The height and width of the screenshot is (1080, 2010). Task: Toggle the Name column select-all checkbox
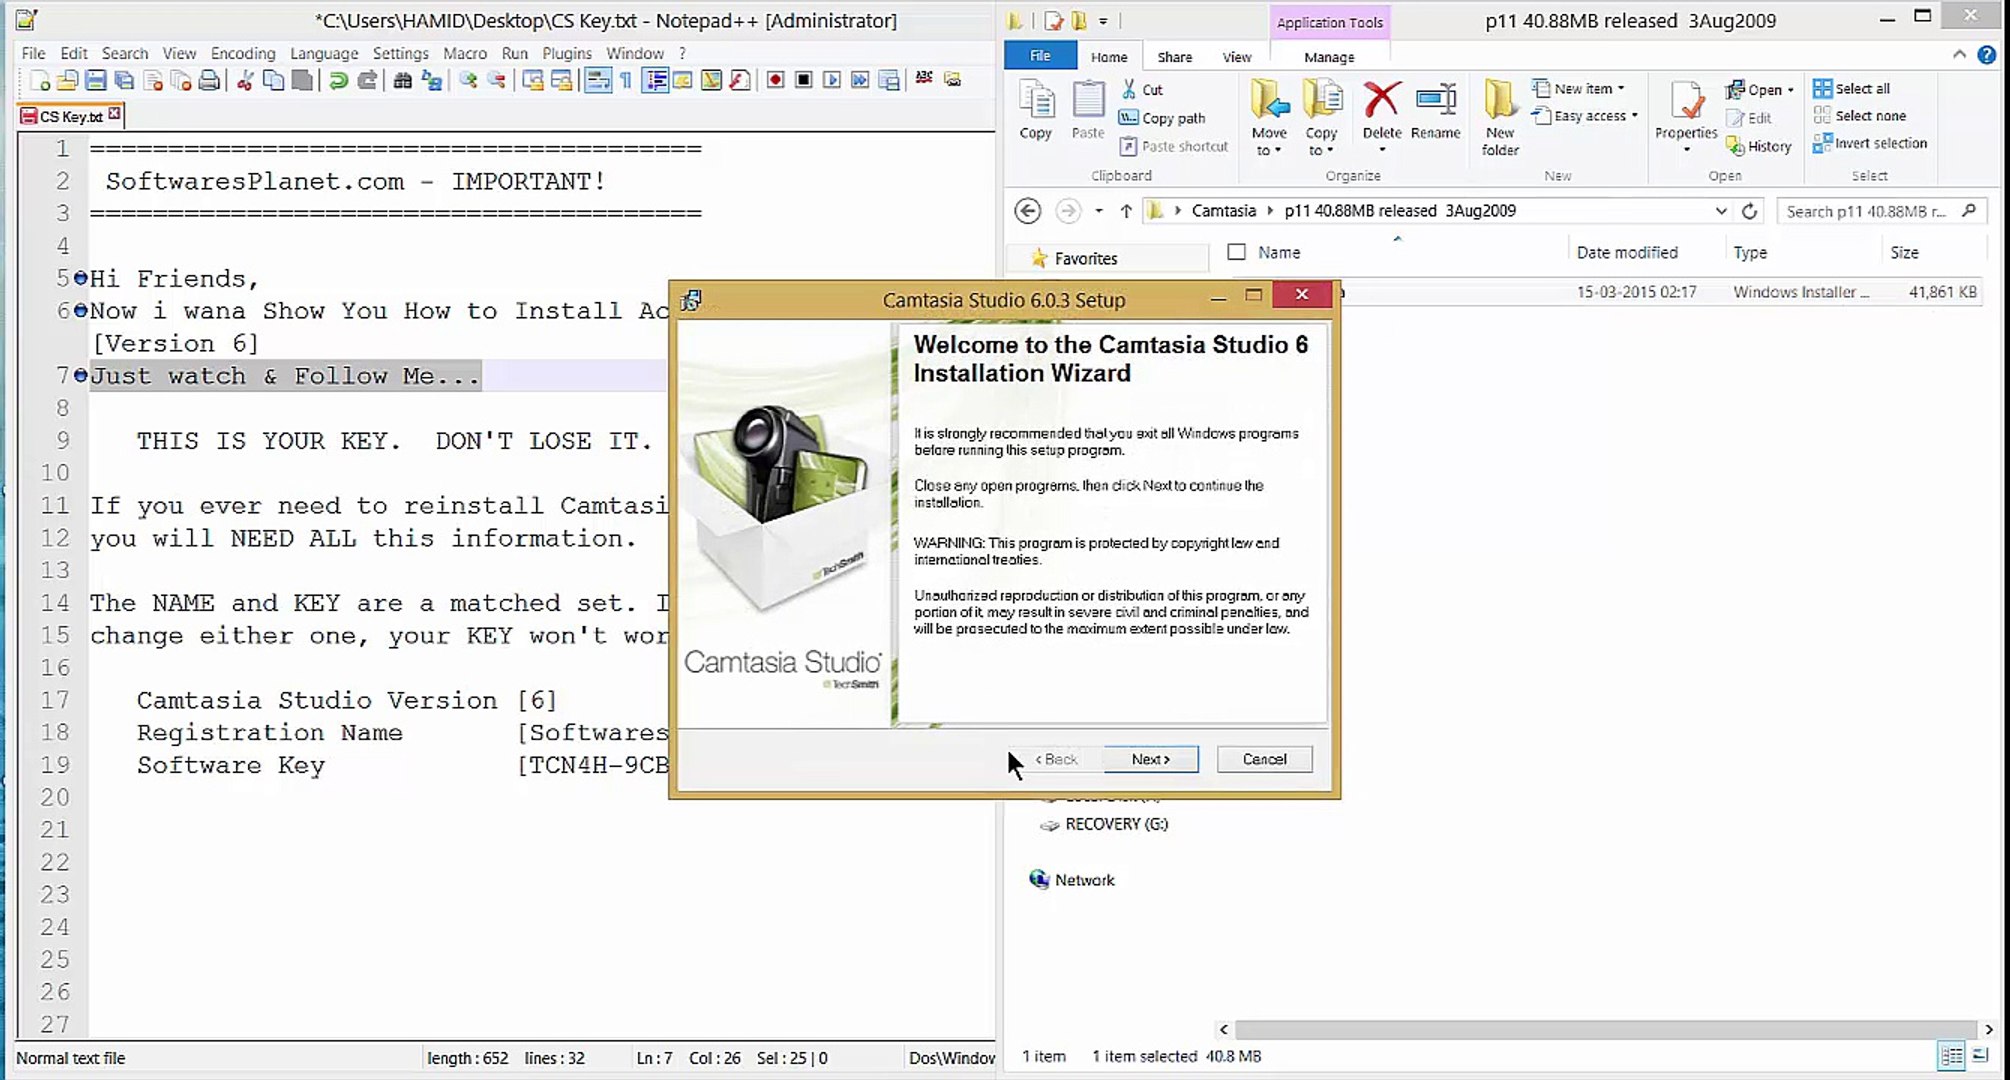(x=1237, y=252)
